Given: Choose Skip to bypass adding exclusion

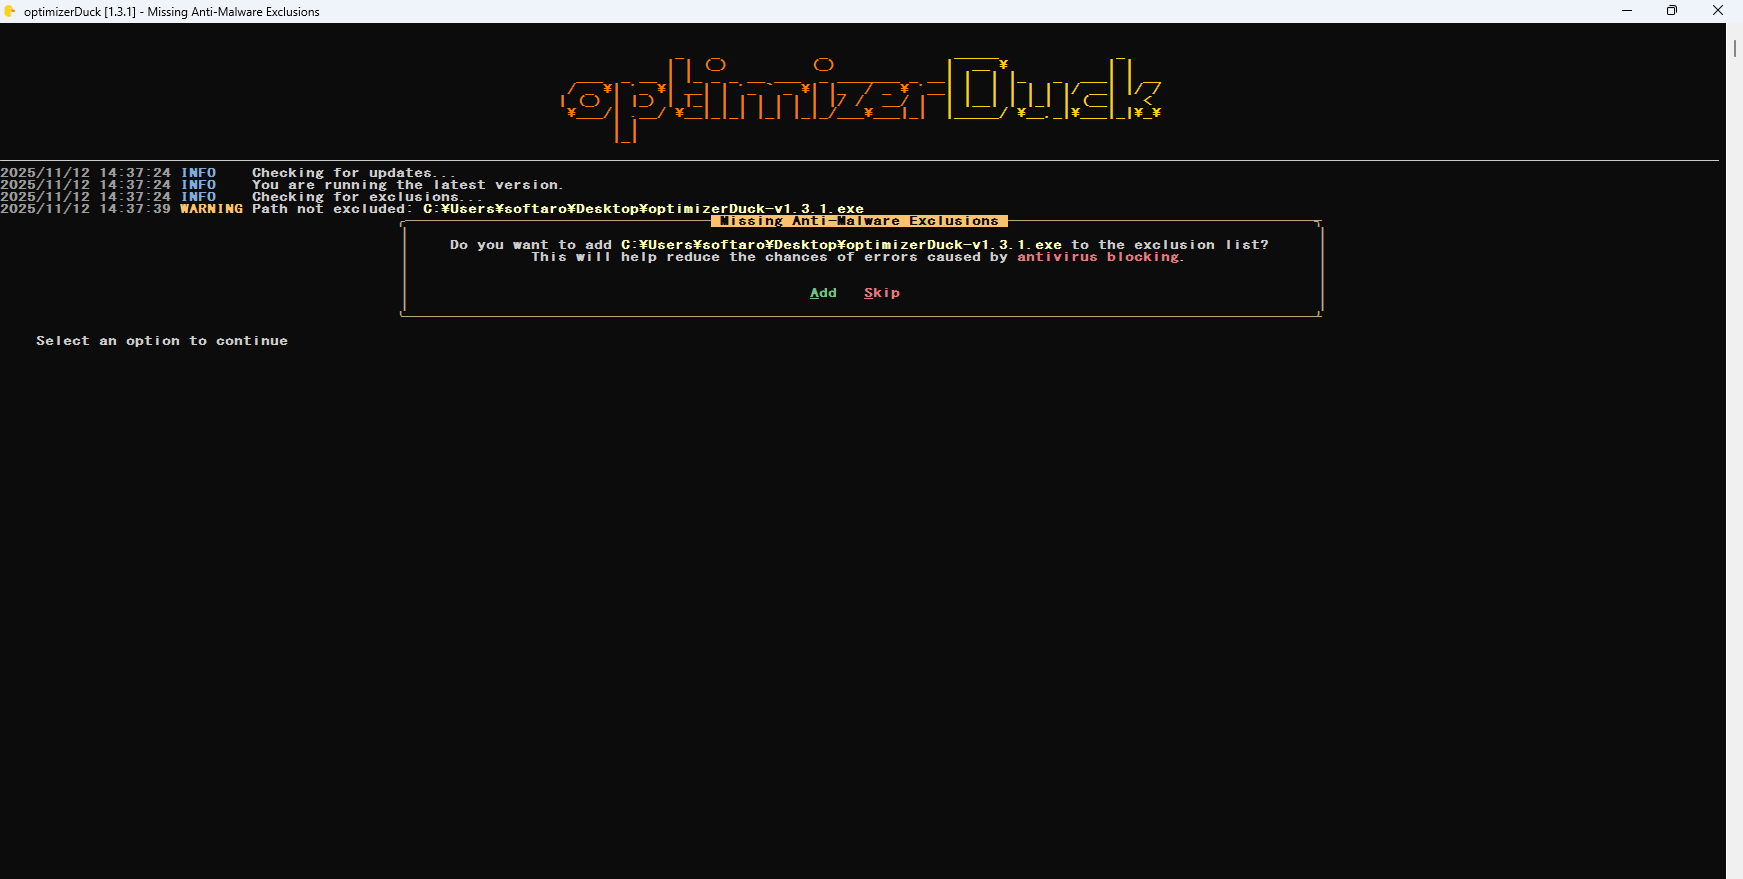Looking at the screenshot, I should tap(882, 293).
